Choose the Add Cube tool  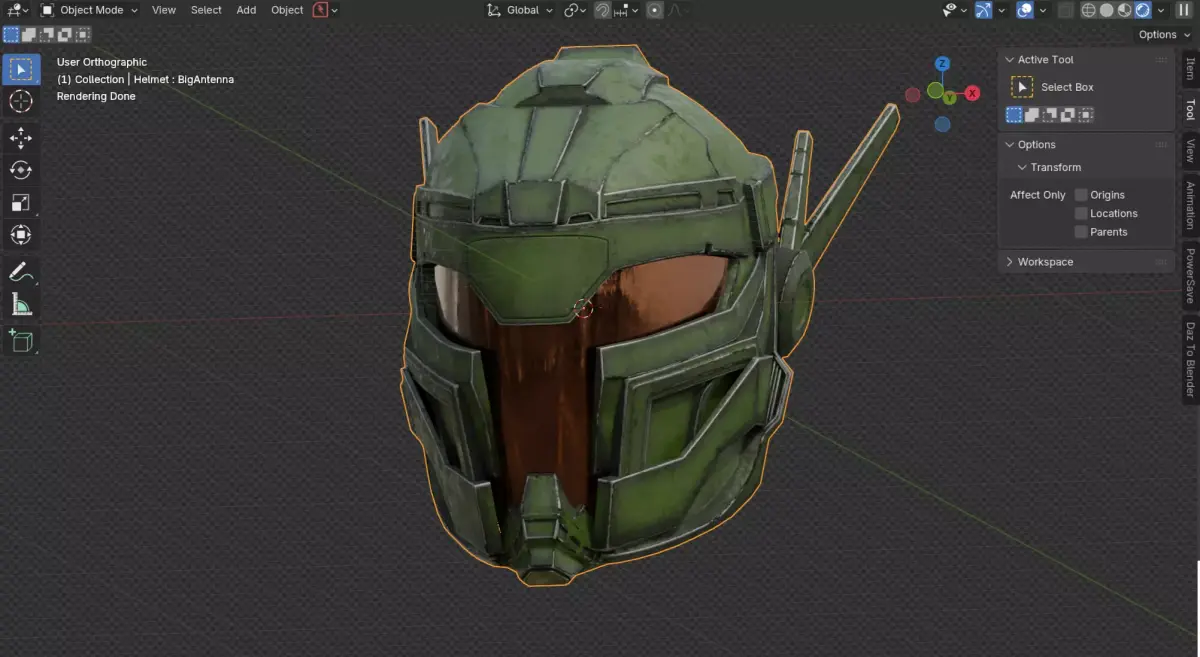pos(21,340)
